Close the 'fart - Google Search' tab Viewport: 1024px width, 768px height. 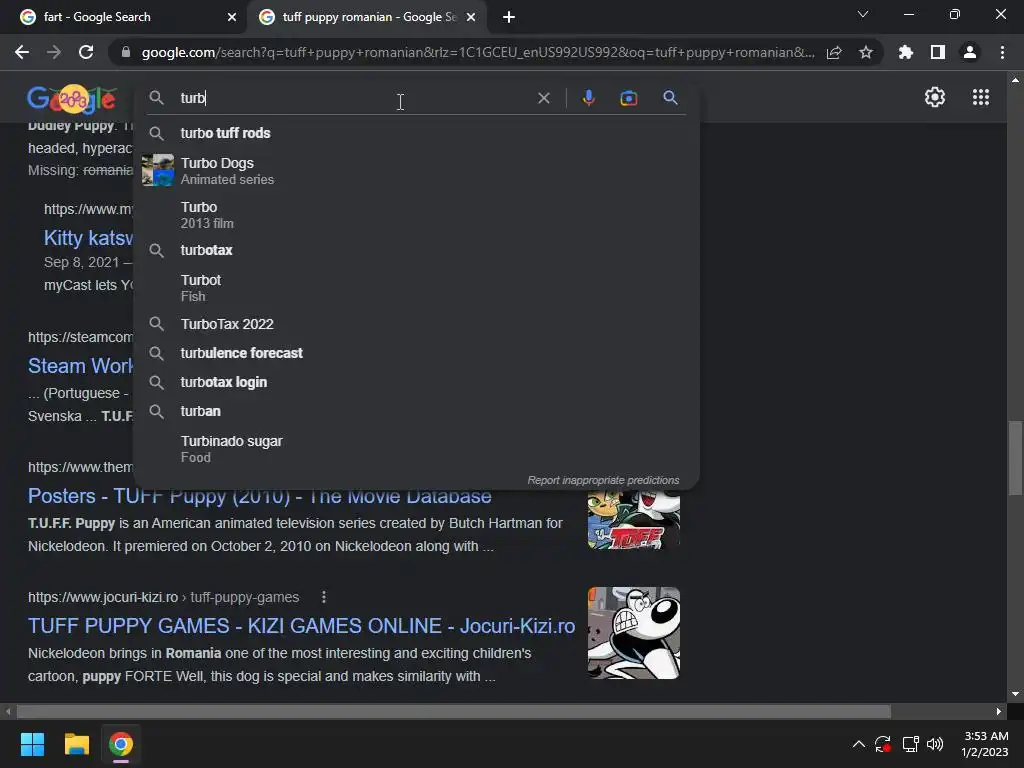click(232, 17)
